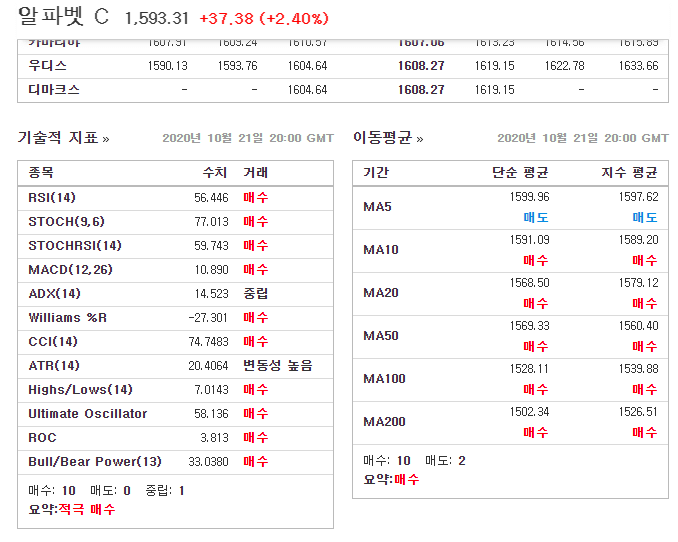Select the Williams %R indicator name
Image resolution: width=678 pixels, height=542 pixels.
point(67,318)
